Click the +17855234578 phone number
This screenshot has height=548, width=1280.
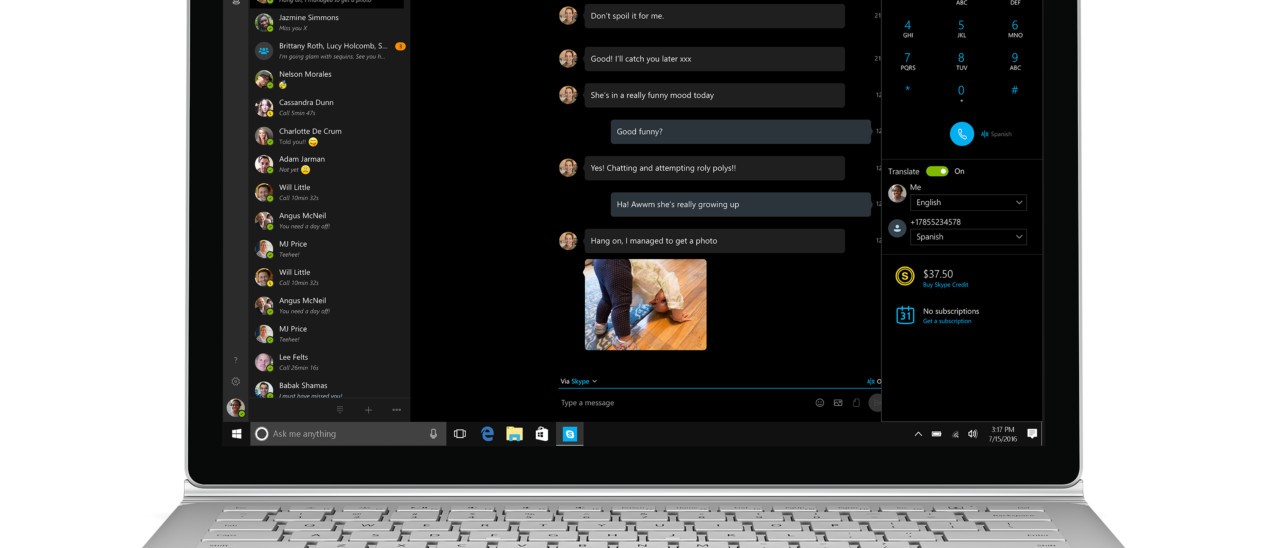[x=935, y=222]
